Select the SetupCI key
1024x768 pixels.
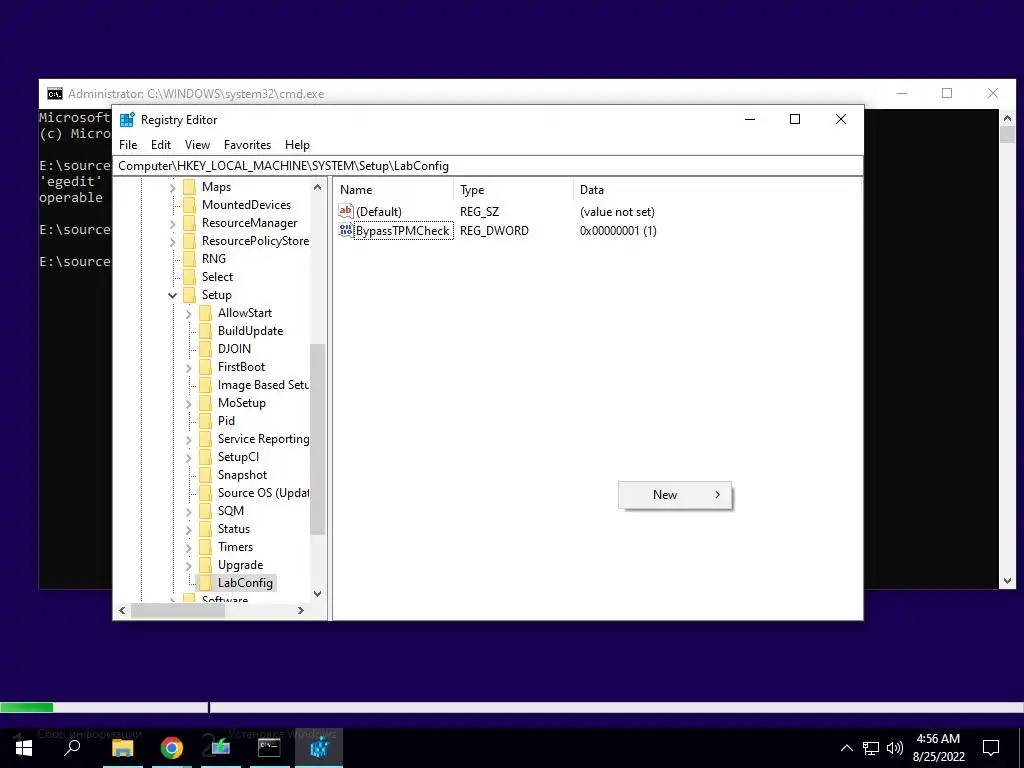pos(238,457)
